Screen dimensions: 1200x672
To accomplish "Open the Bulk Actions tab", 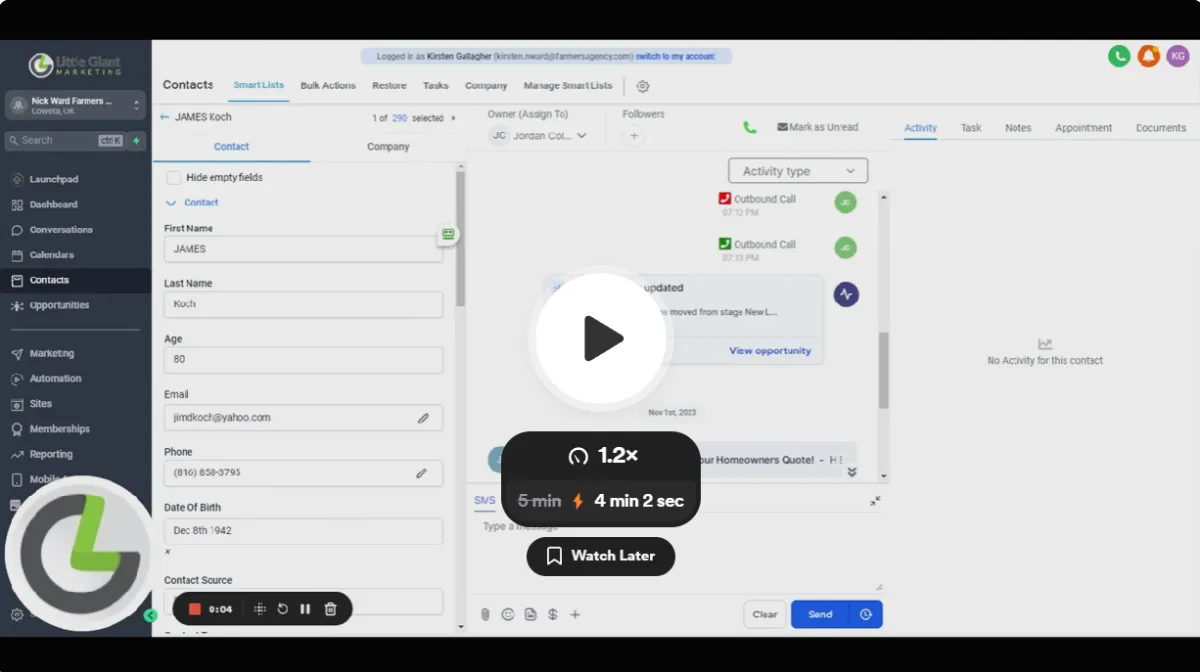I will (328, 86).
